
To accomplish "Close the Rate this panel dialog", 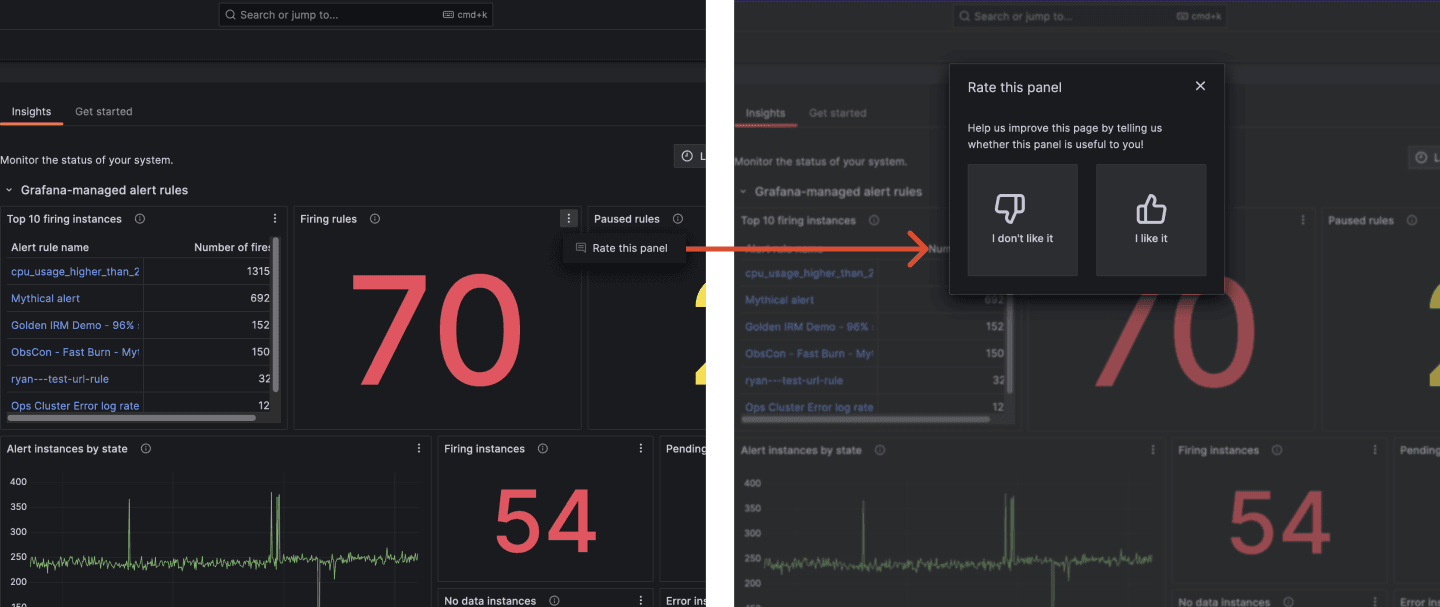I will [x=1200, y=86].
